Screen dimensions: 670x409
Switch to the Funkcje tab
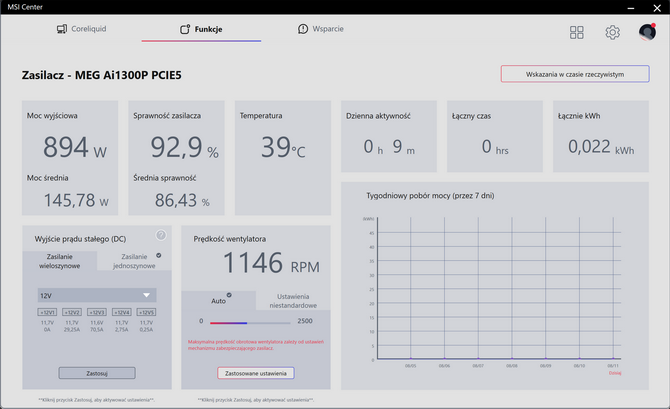pyautogui.click(x=201, y=29)
